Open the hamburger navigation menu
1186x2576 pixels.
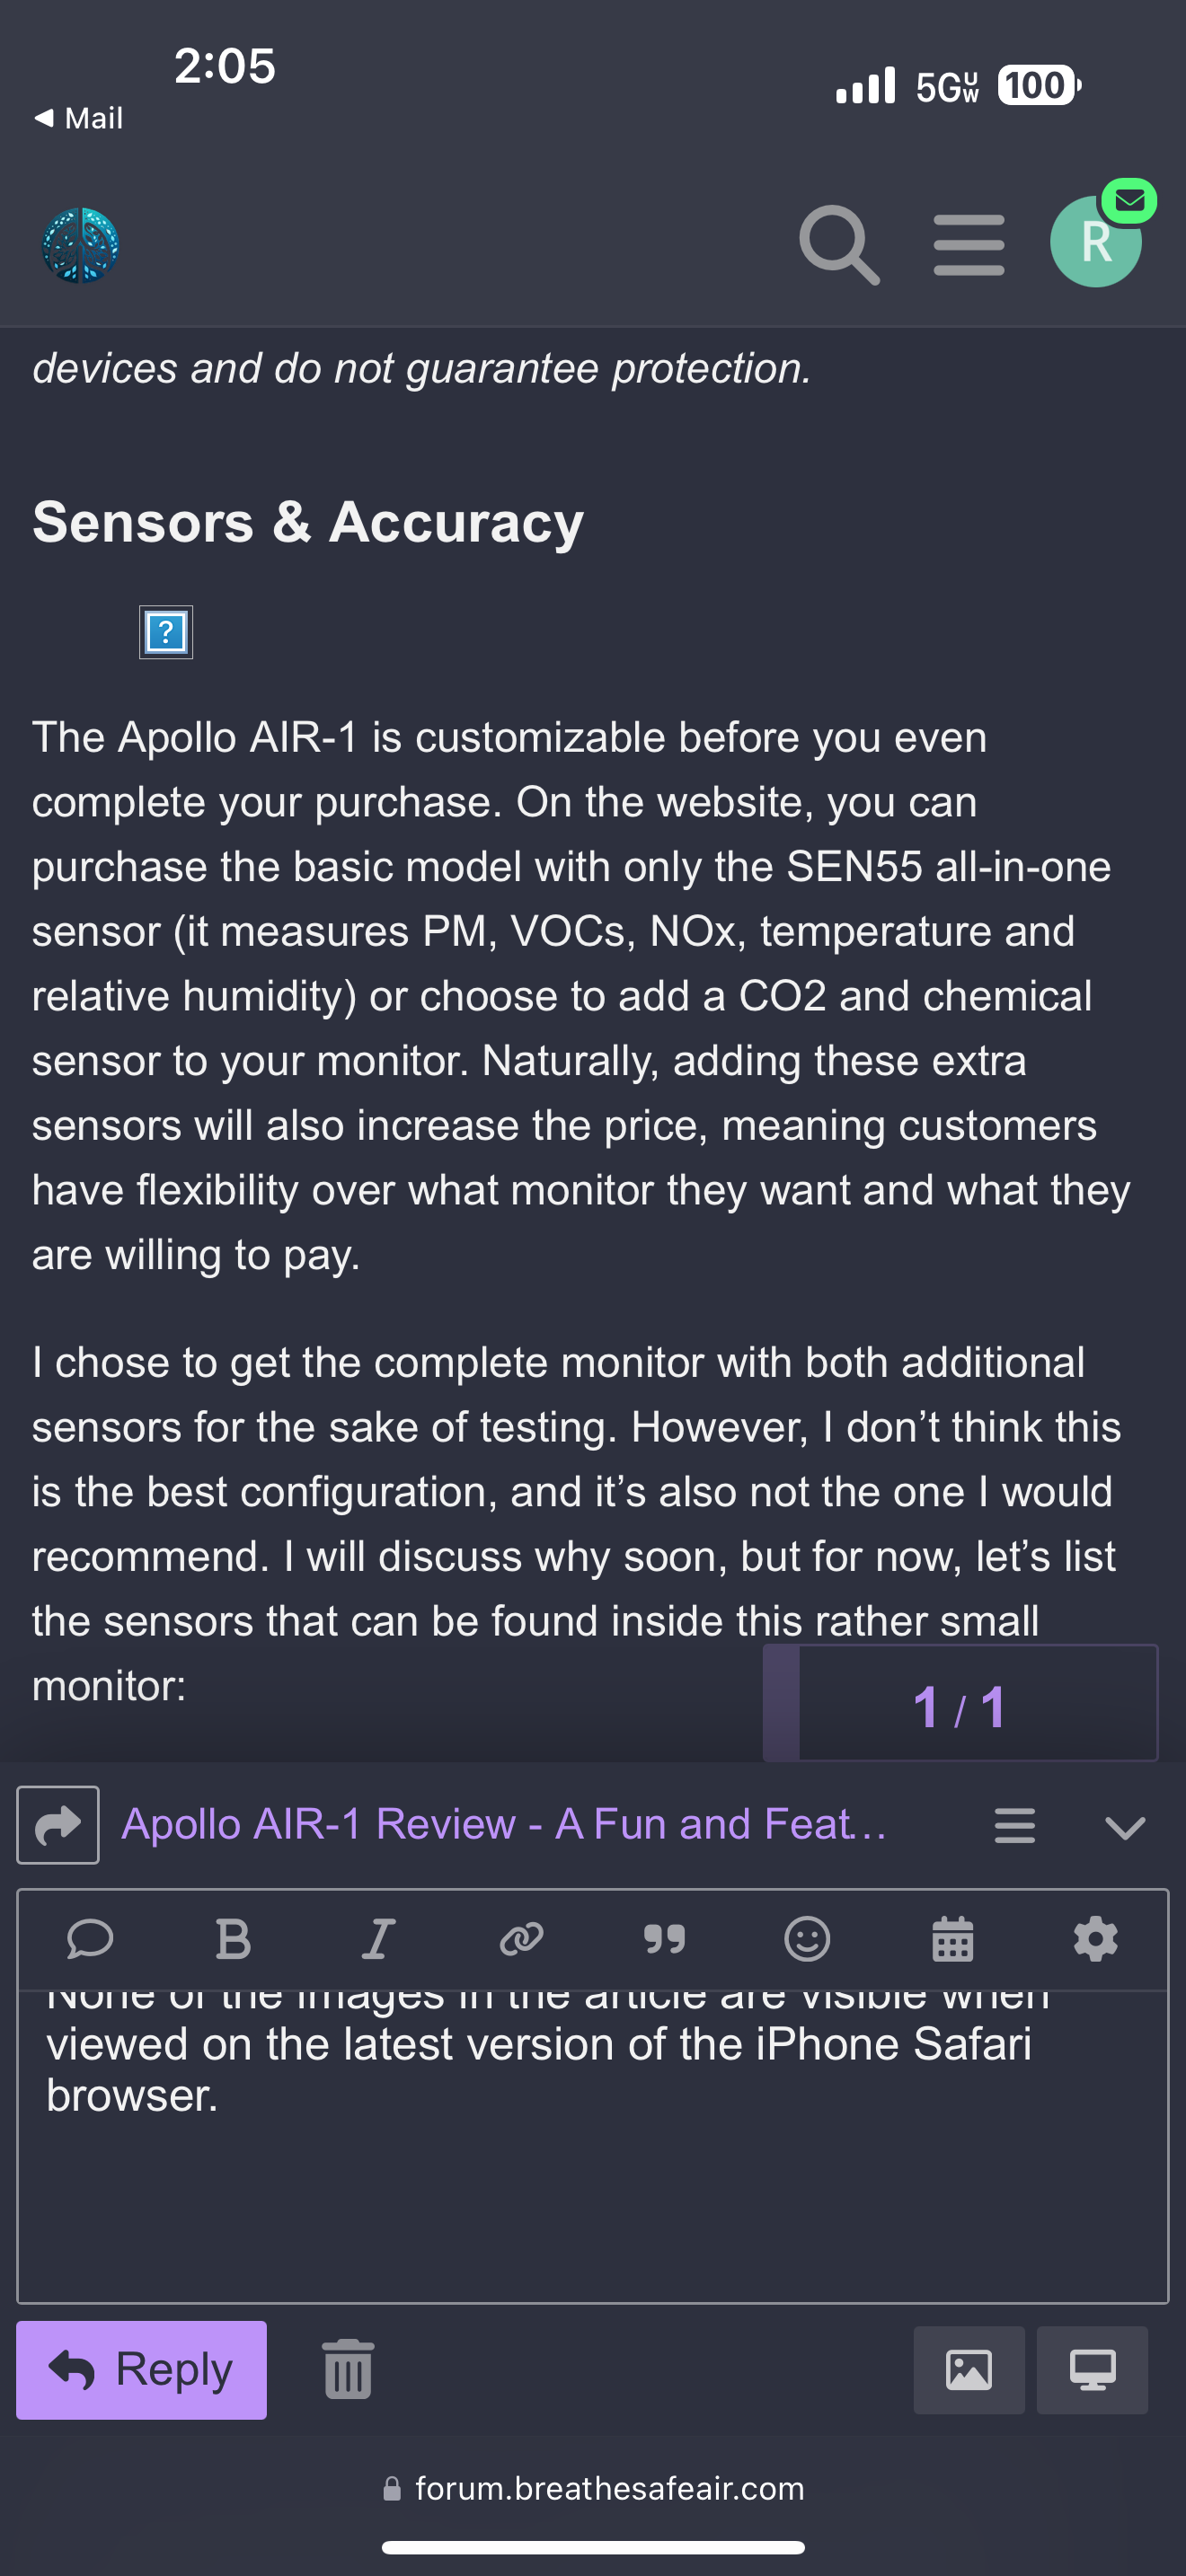coord(968,244)
